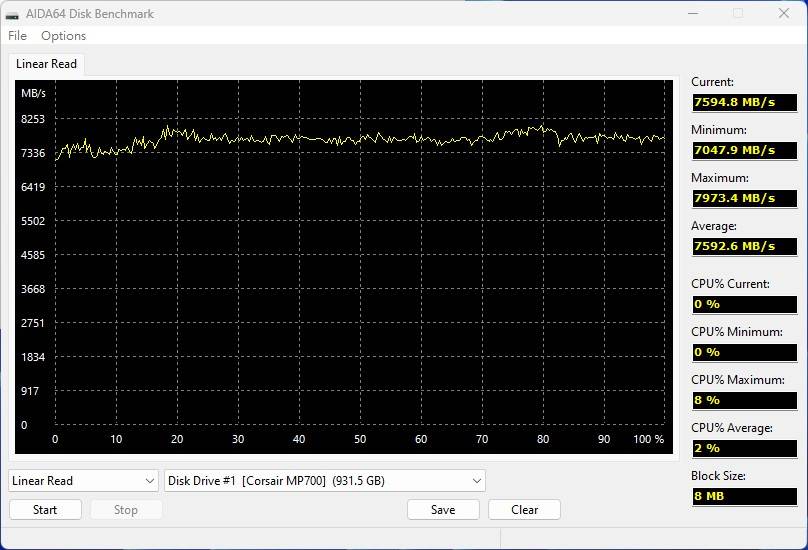Click the 8253 label on the graph axis

[x=33, y=119]
